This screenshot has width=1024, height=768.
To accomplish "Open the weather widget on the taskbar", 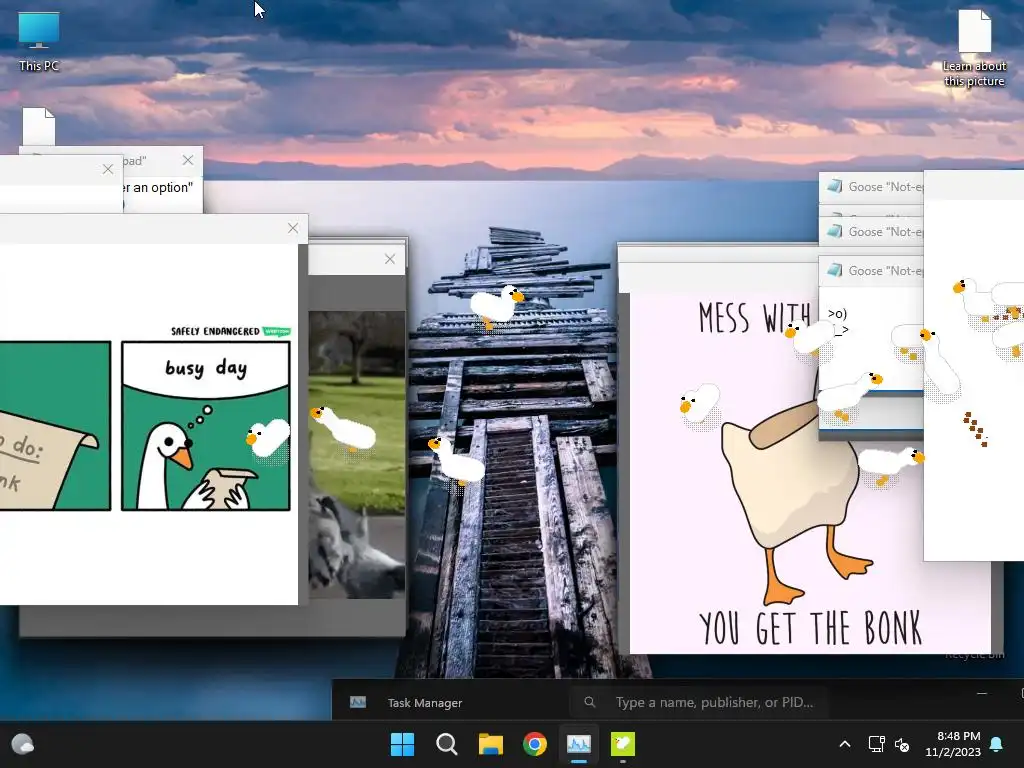I will click(x=23, y=744).
